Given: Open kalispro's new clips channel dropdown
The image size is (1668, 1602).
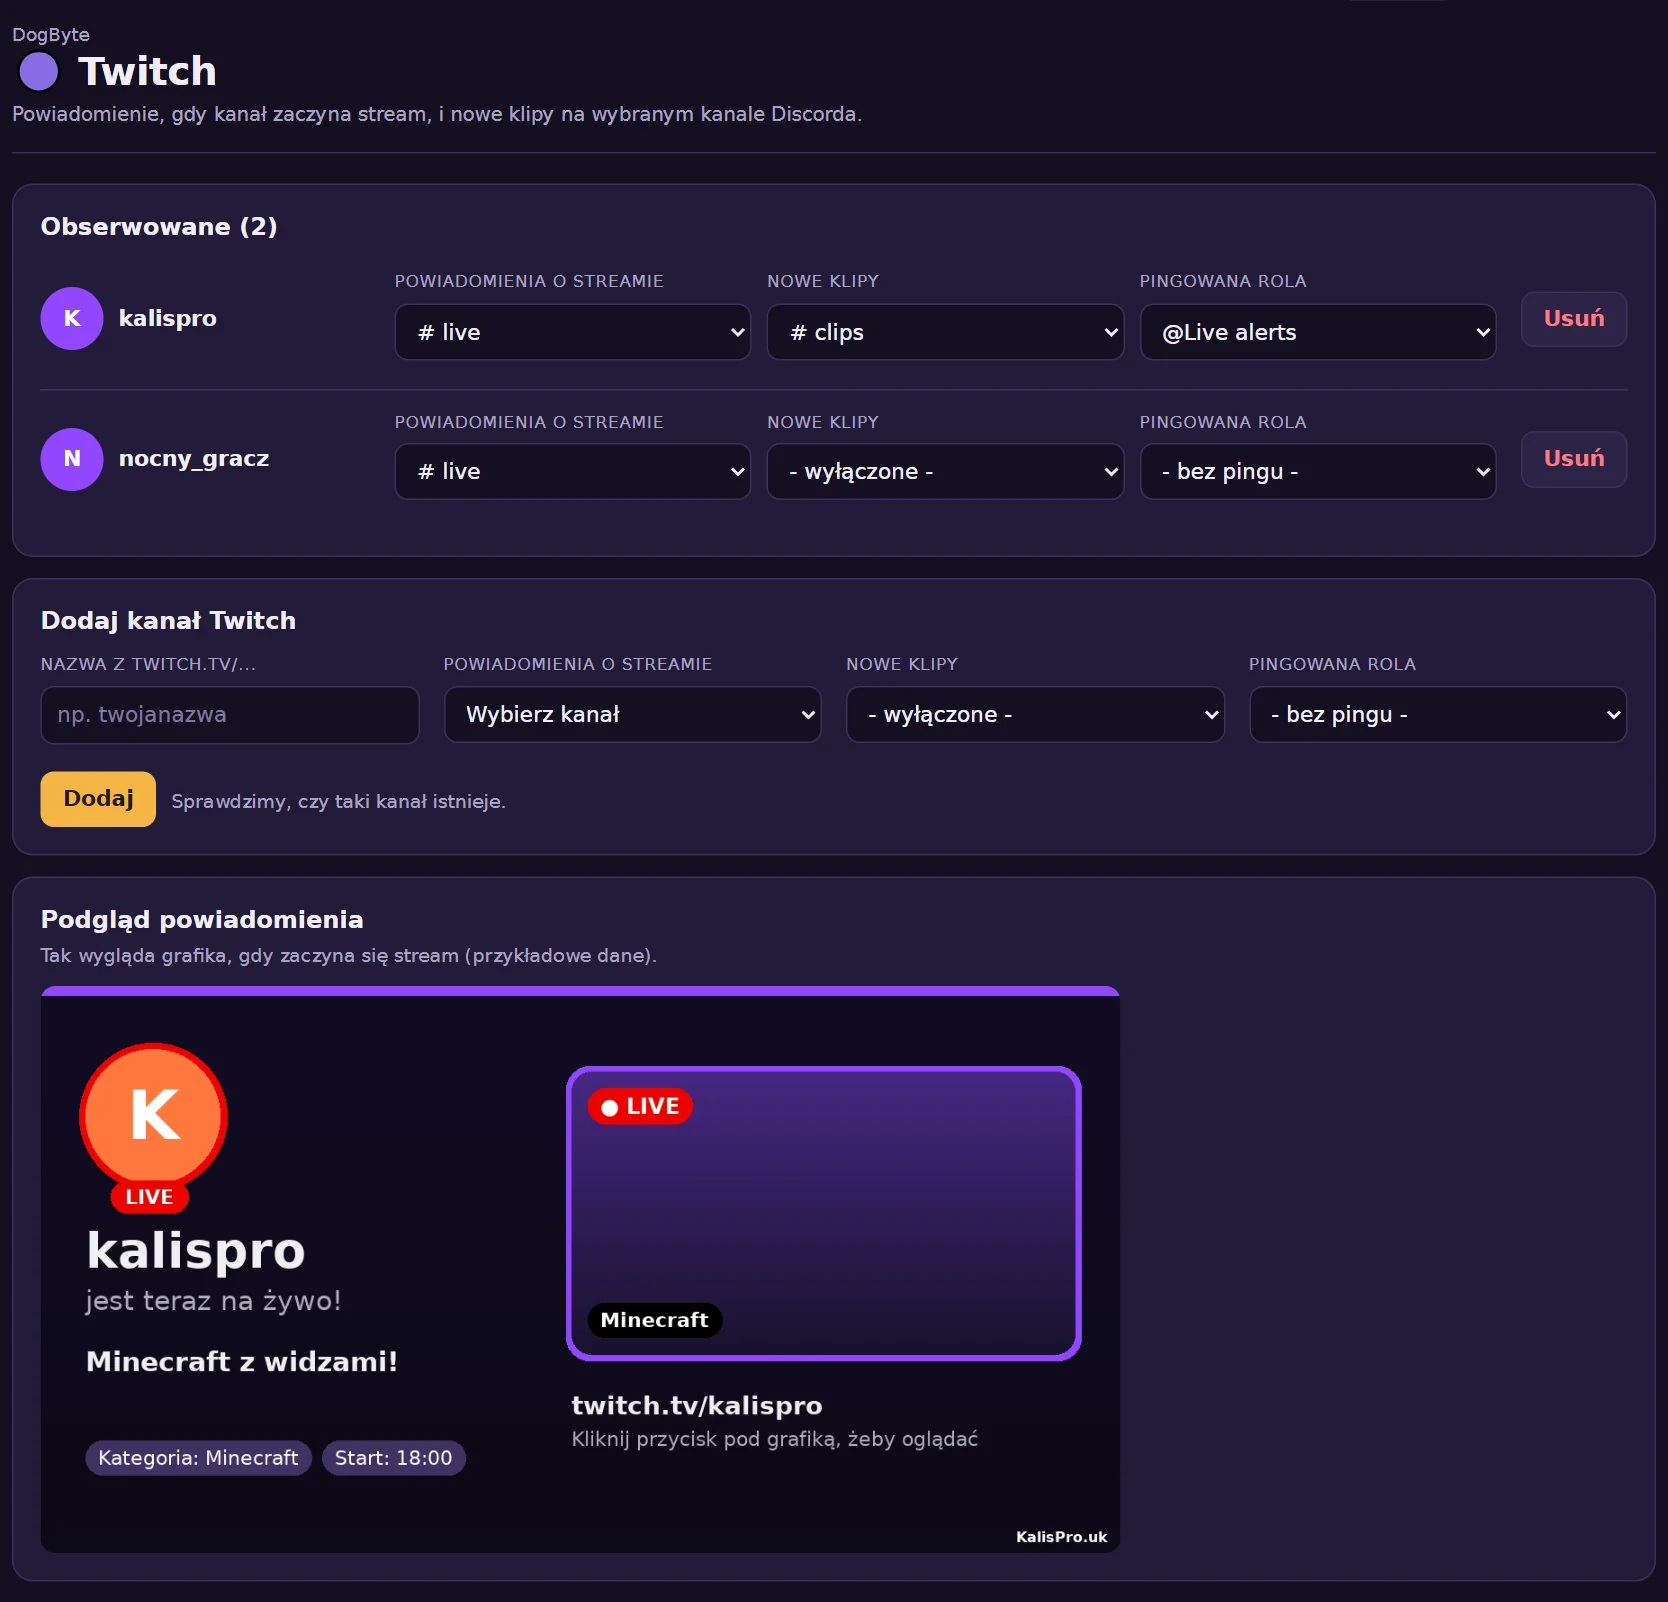Looking at the screenshot, I should [x=945, y=332].
